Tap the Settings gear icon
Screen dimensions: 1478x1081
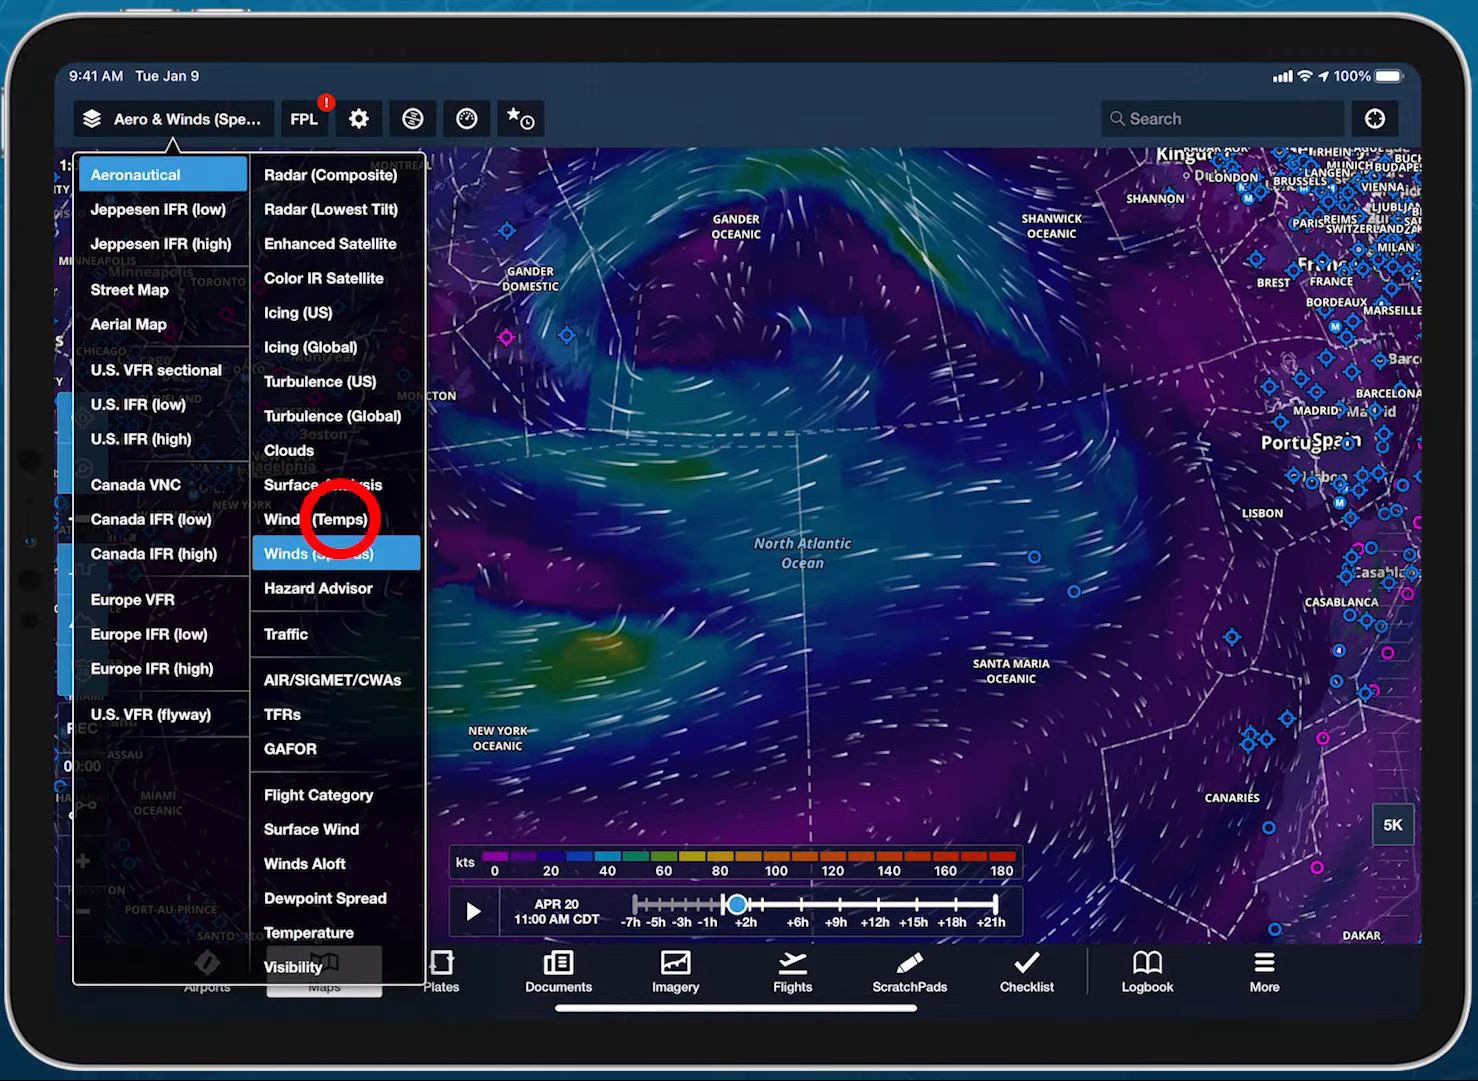click(x=358, y=118)
